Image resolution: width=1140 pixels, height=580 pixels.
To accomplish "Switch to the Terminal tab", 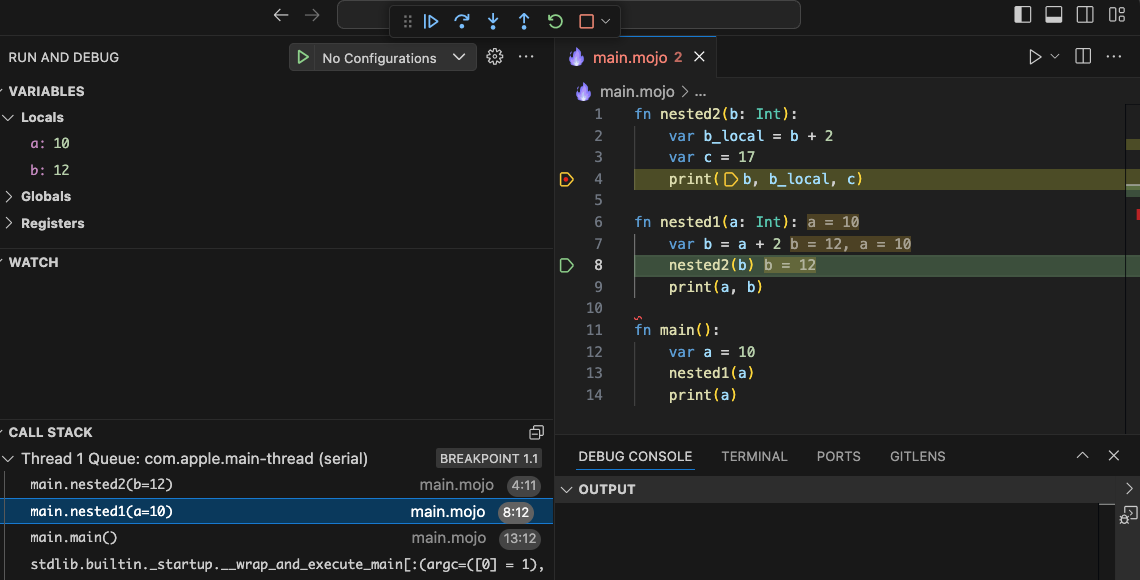I will pyautogui.click(x=754, y=456).
